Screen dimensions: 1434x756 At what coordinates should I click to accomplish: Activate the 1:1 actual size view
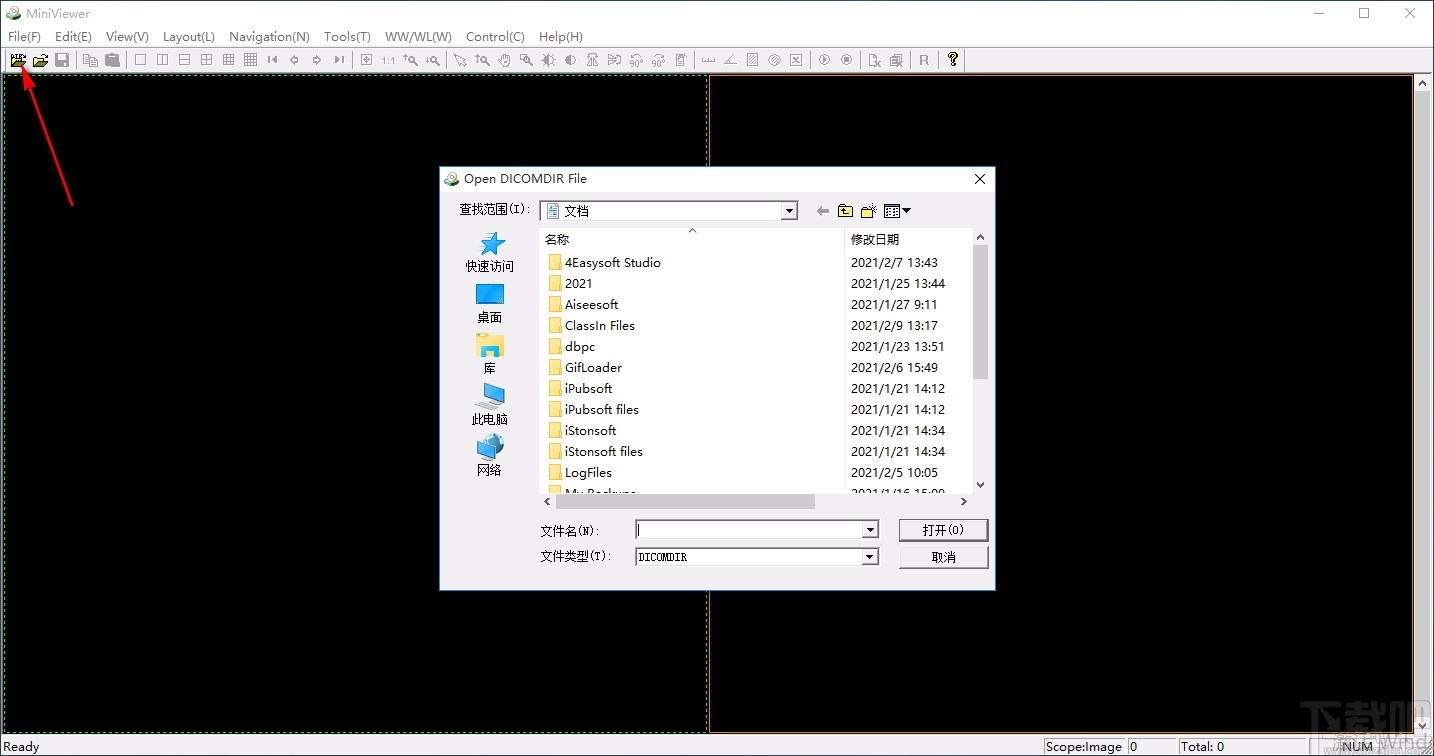point(389,60)
